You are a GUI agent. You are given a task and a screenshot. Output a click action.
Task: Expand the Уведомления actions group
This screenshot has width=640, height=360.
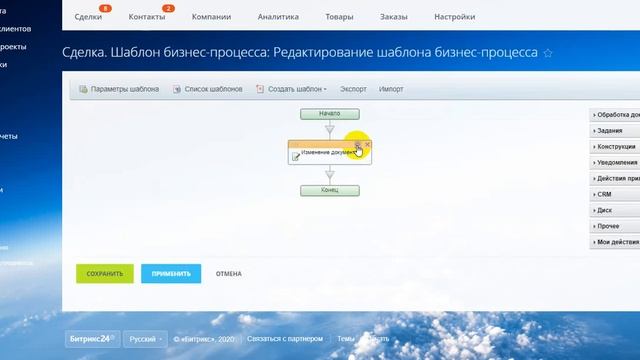615,163
